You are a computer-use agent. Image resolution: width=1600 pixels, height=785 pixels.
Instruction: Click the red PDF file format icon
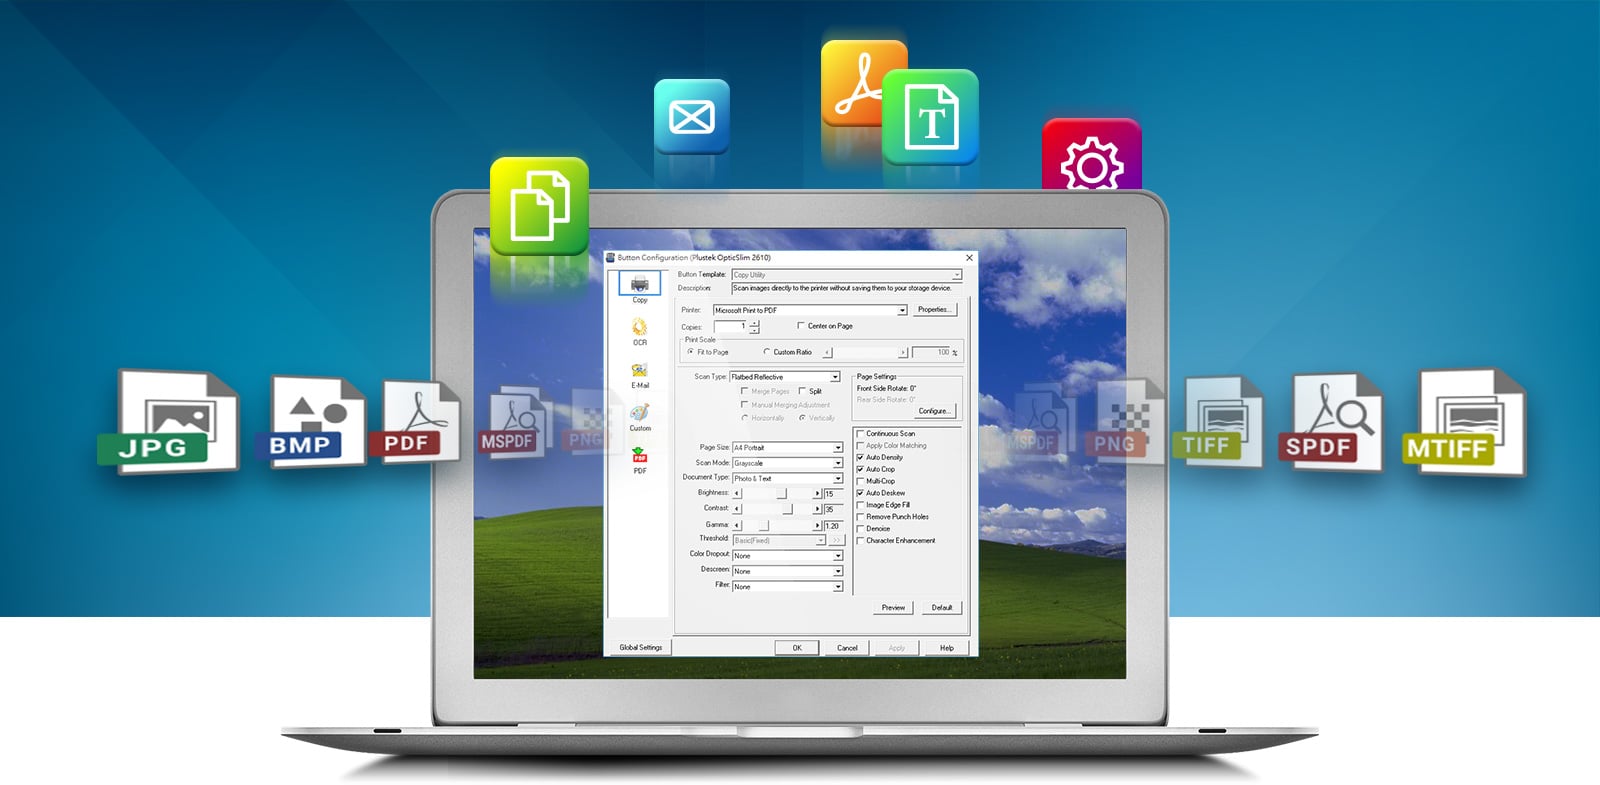click(x=415, y=422)
